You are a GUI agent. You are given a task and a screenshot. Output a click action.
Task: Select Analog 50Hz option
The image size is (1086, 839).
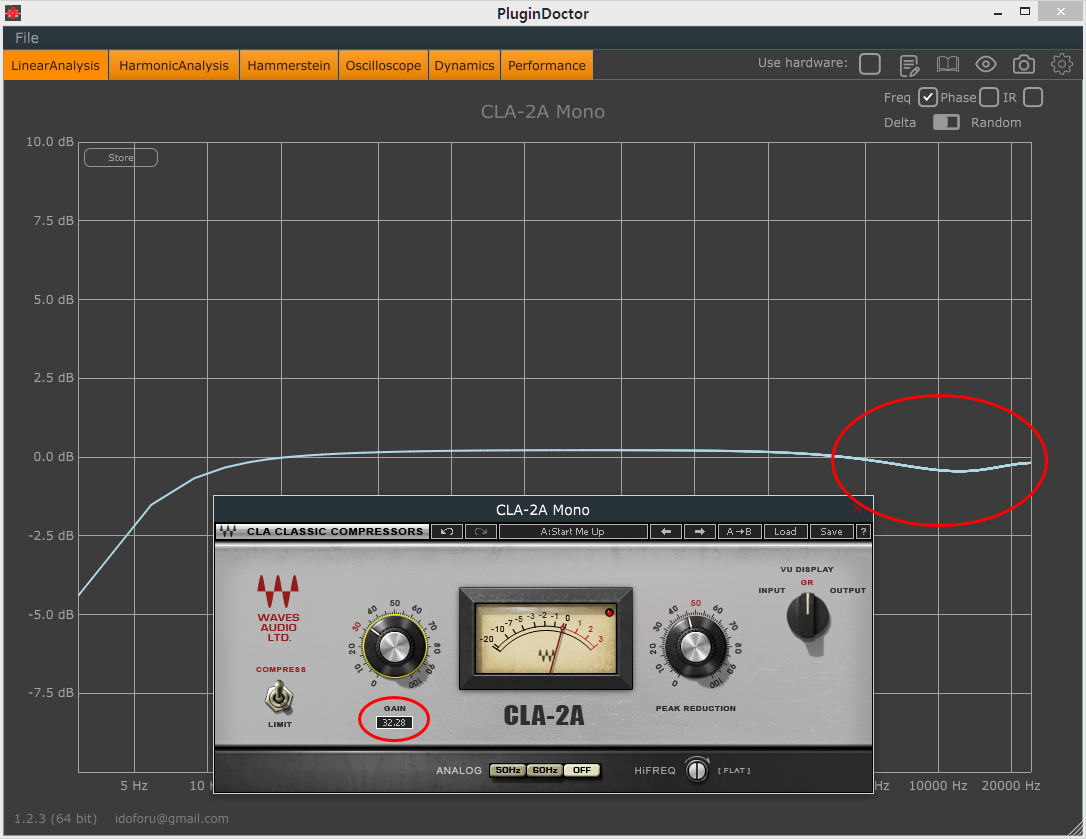coord(508,770)
